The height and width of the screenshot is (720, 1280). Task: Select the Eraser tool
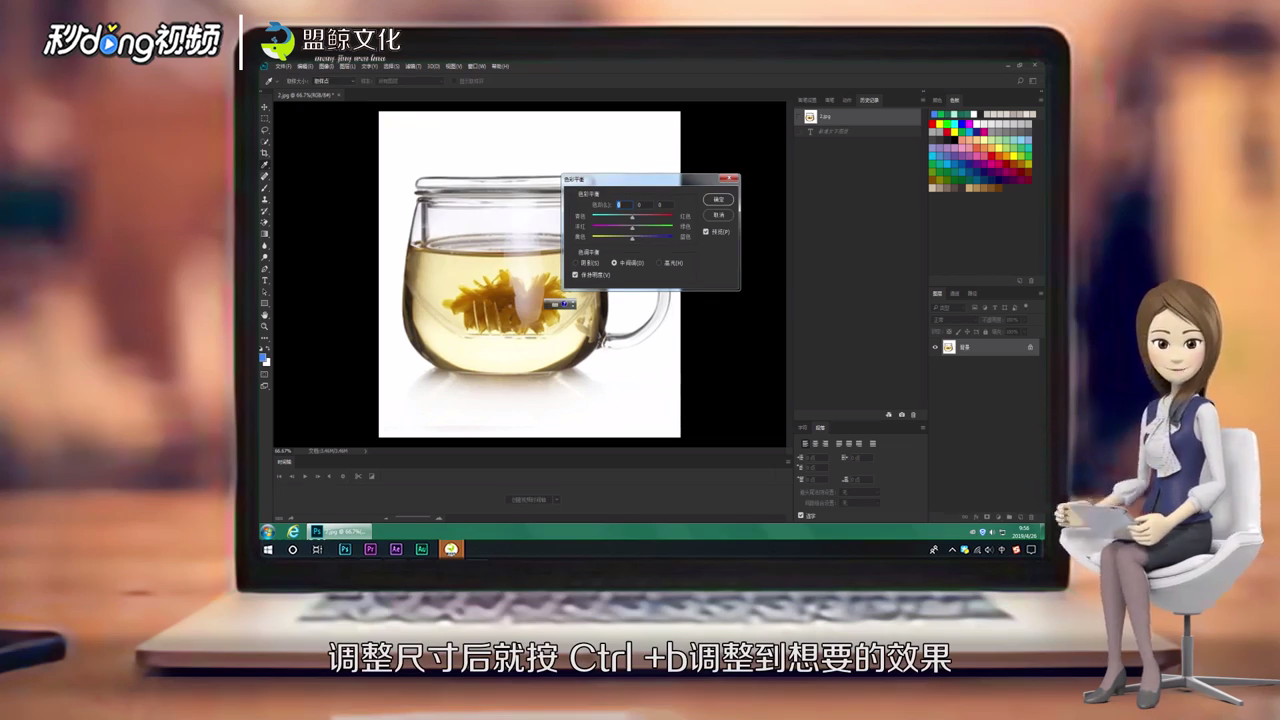point(265,221)
